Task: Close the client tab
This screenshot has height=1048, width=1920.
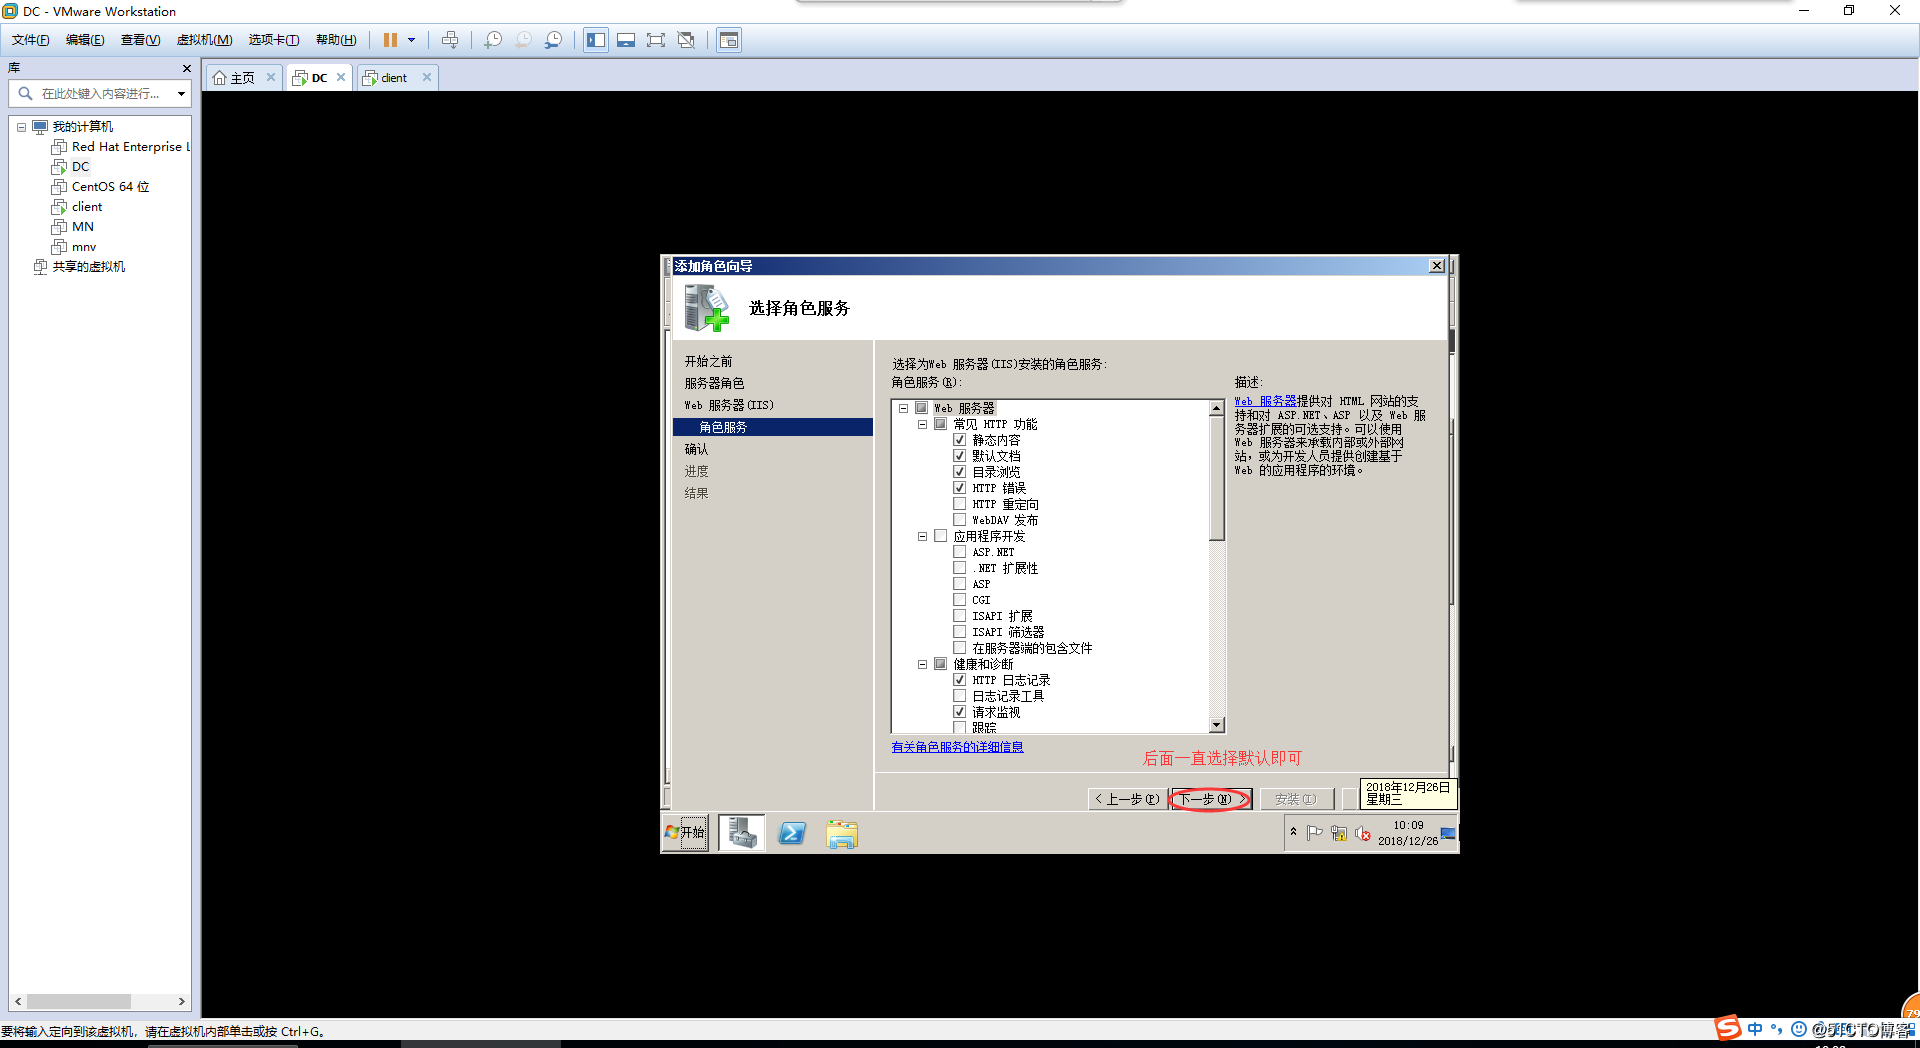Action: coord(427,77)
